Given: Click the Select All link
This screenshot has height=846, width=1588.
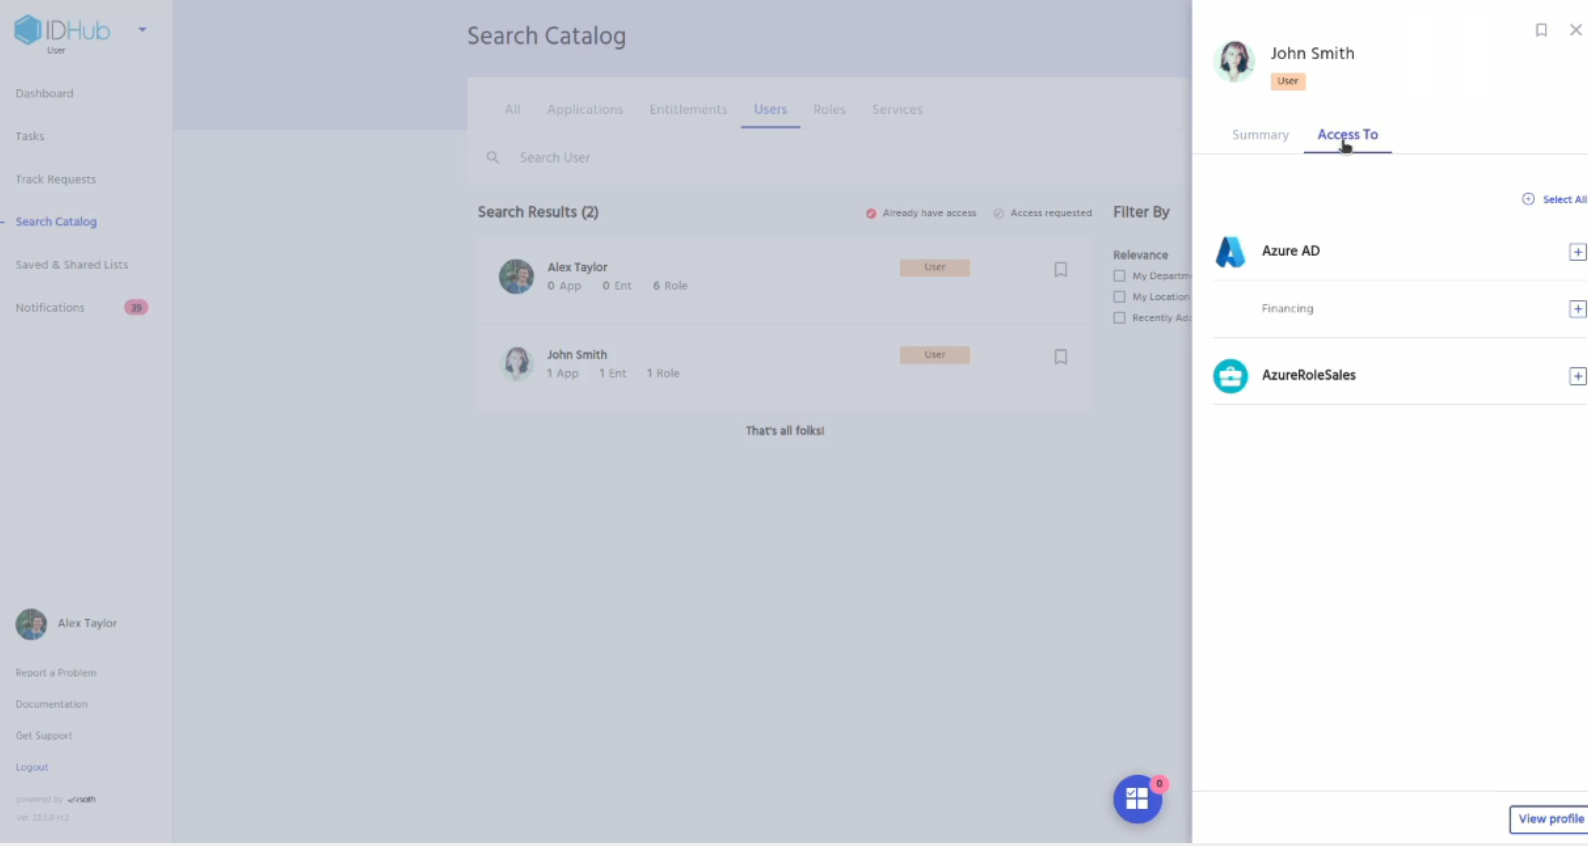Looking at the screenshot, I should click(1555, 200).
